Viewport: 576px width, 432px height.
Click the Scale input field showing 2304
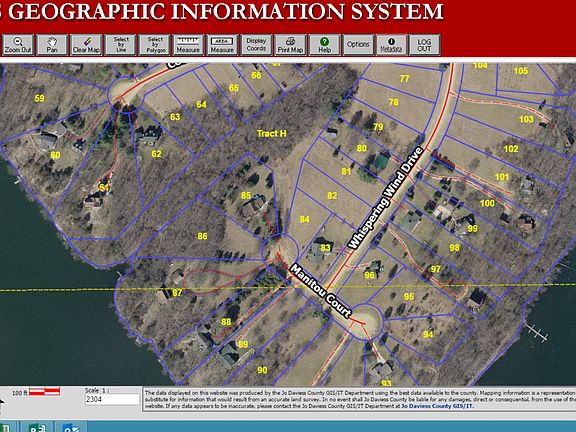coord(112,399)
